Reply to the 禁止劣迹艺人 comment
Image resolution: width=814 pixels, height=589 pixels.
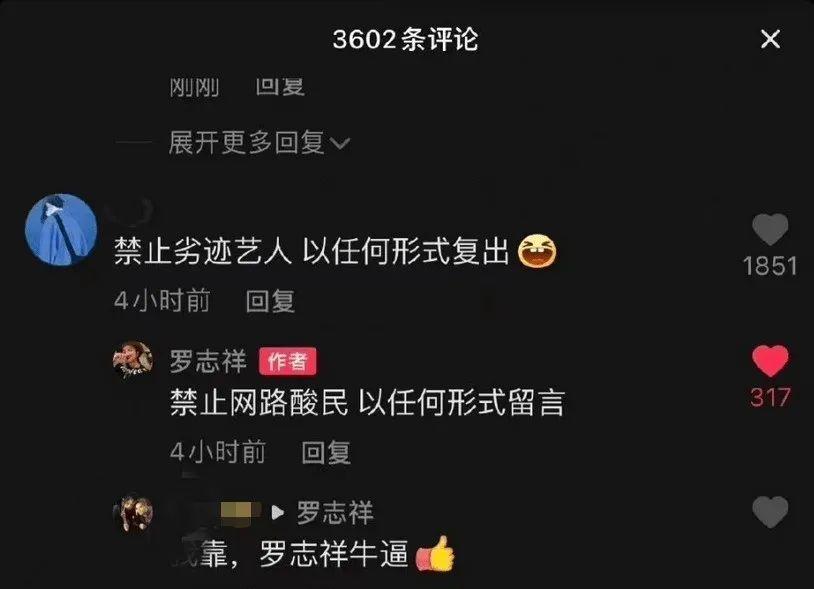270,301
